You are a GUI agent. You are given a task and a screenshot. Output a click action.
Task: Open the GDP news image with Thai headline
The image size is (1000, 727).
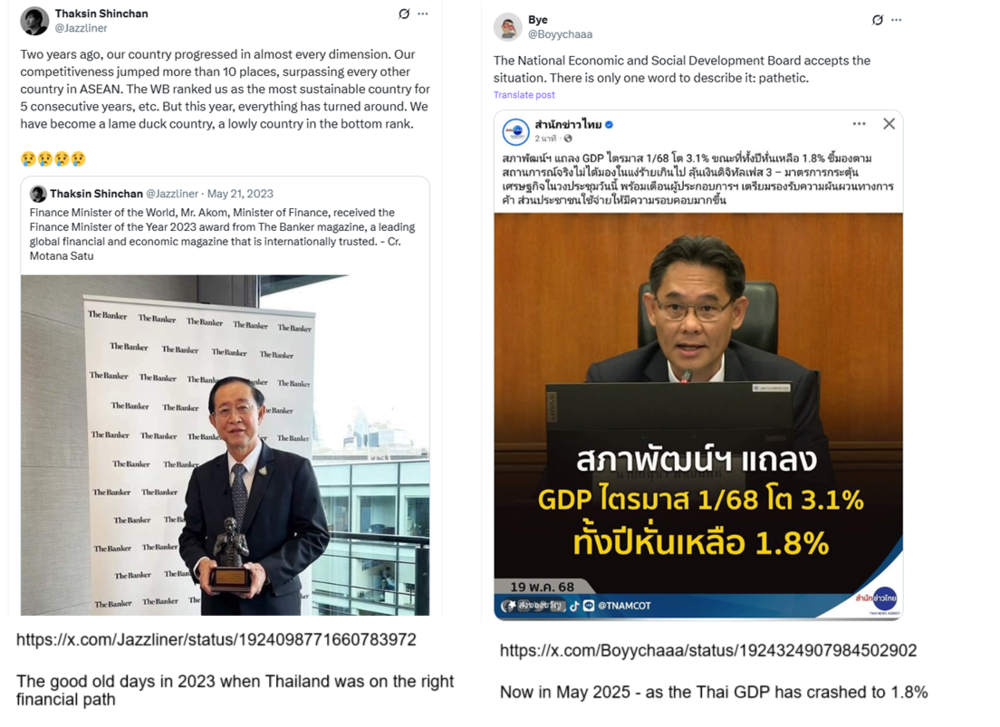698,416
